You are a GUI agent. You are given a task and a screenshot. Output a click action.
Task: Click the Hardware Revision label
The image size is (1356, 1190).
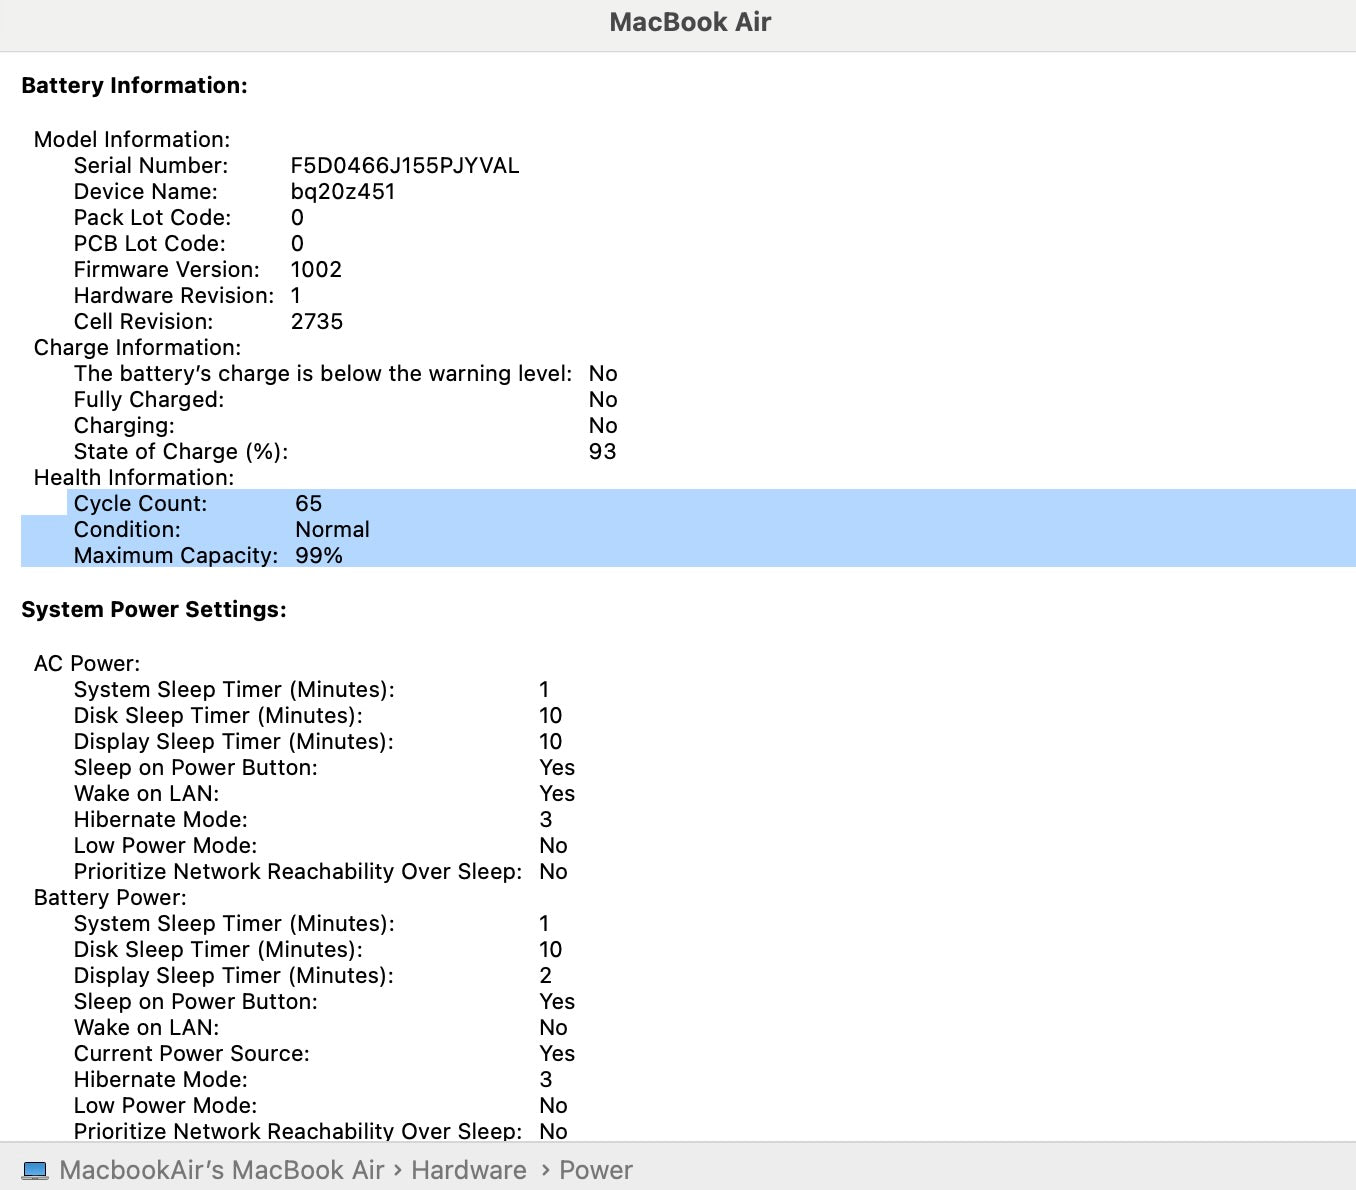pos(174,296)
